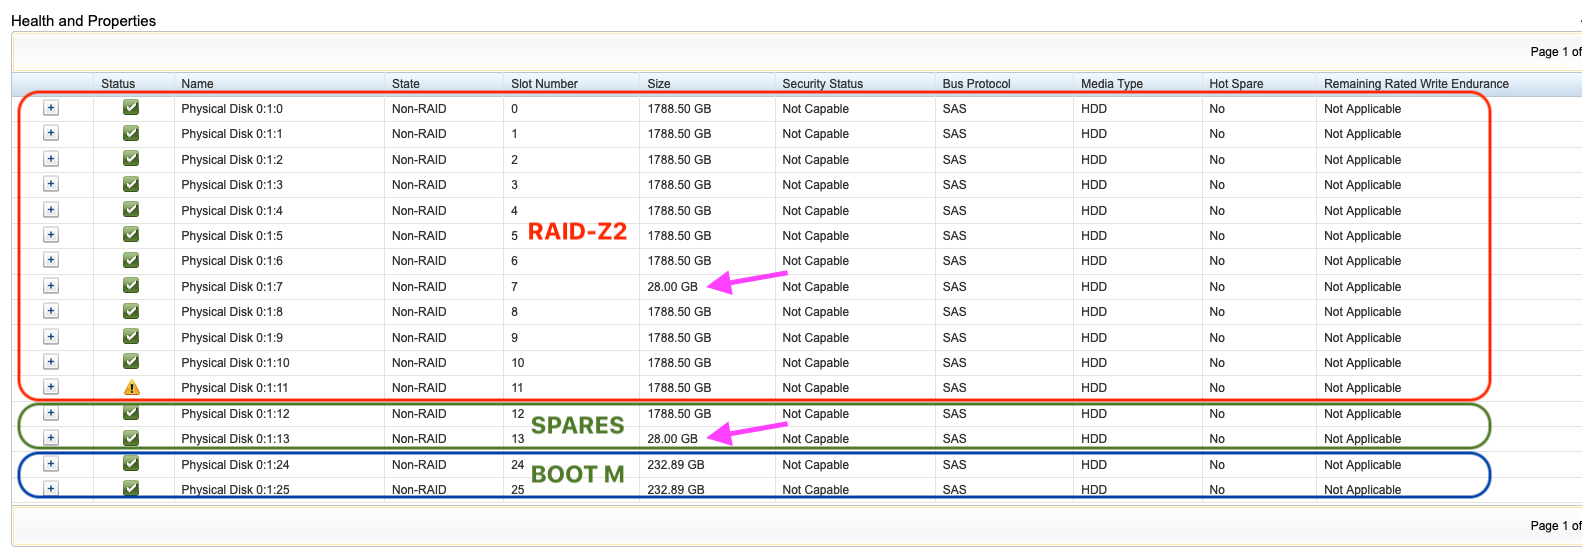1582x548 pixels.
Task: Click the 28.00 GB size of Disk 0:1:7
Action: pos(672,287)
